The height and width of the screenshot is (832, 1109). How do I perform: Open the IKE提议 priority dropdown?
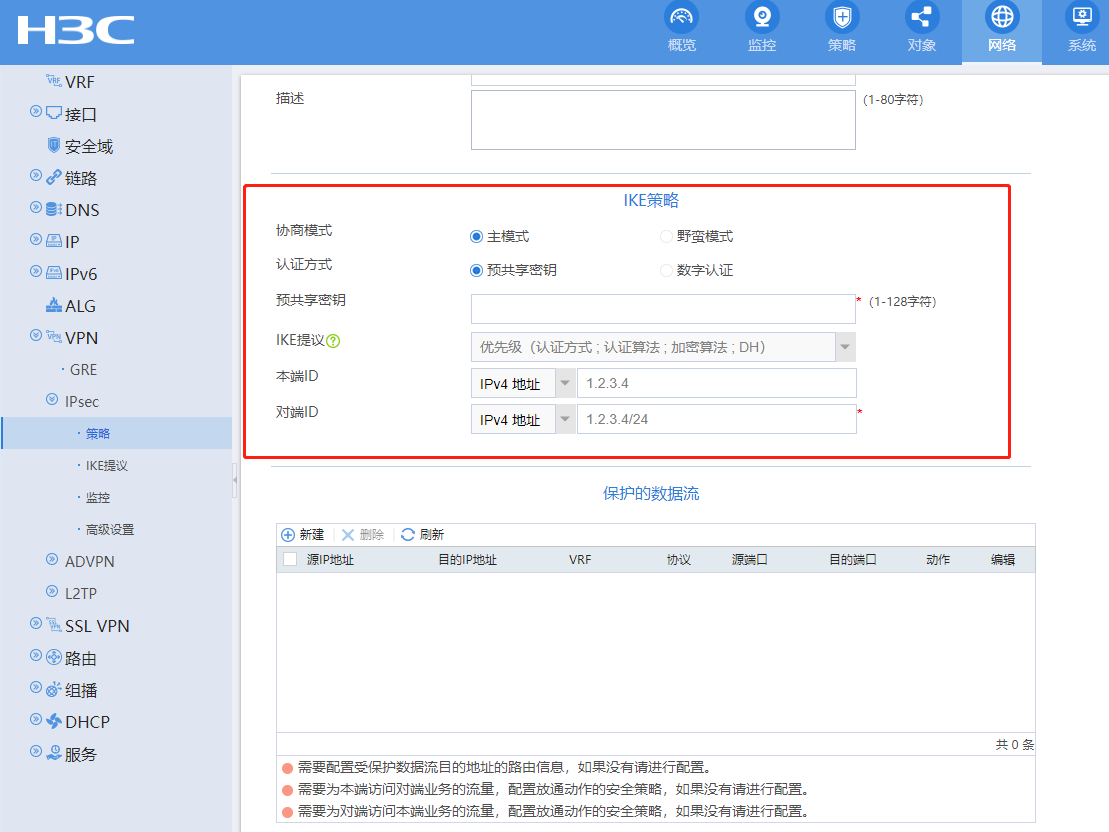click(845, 347)
